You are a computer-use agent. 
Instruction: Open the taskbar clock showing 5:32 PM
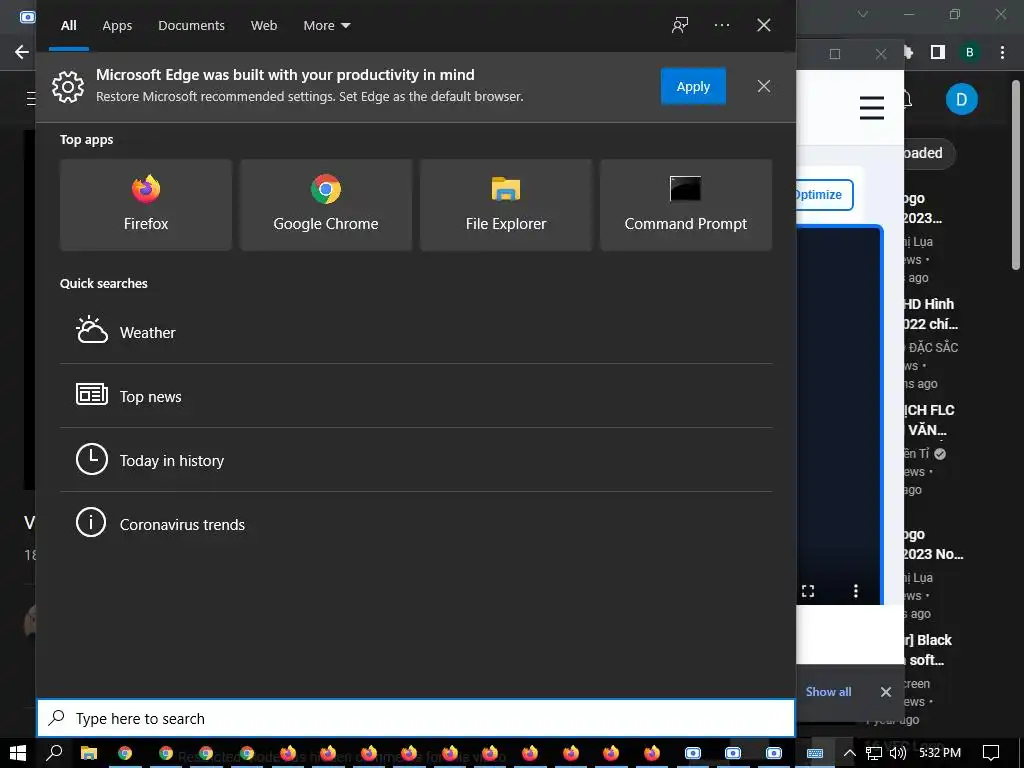click(940, 753)
